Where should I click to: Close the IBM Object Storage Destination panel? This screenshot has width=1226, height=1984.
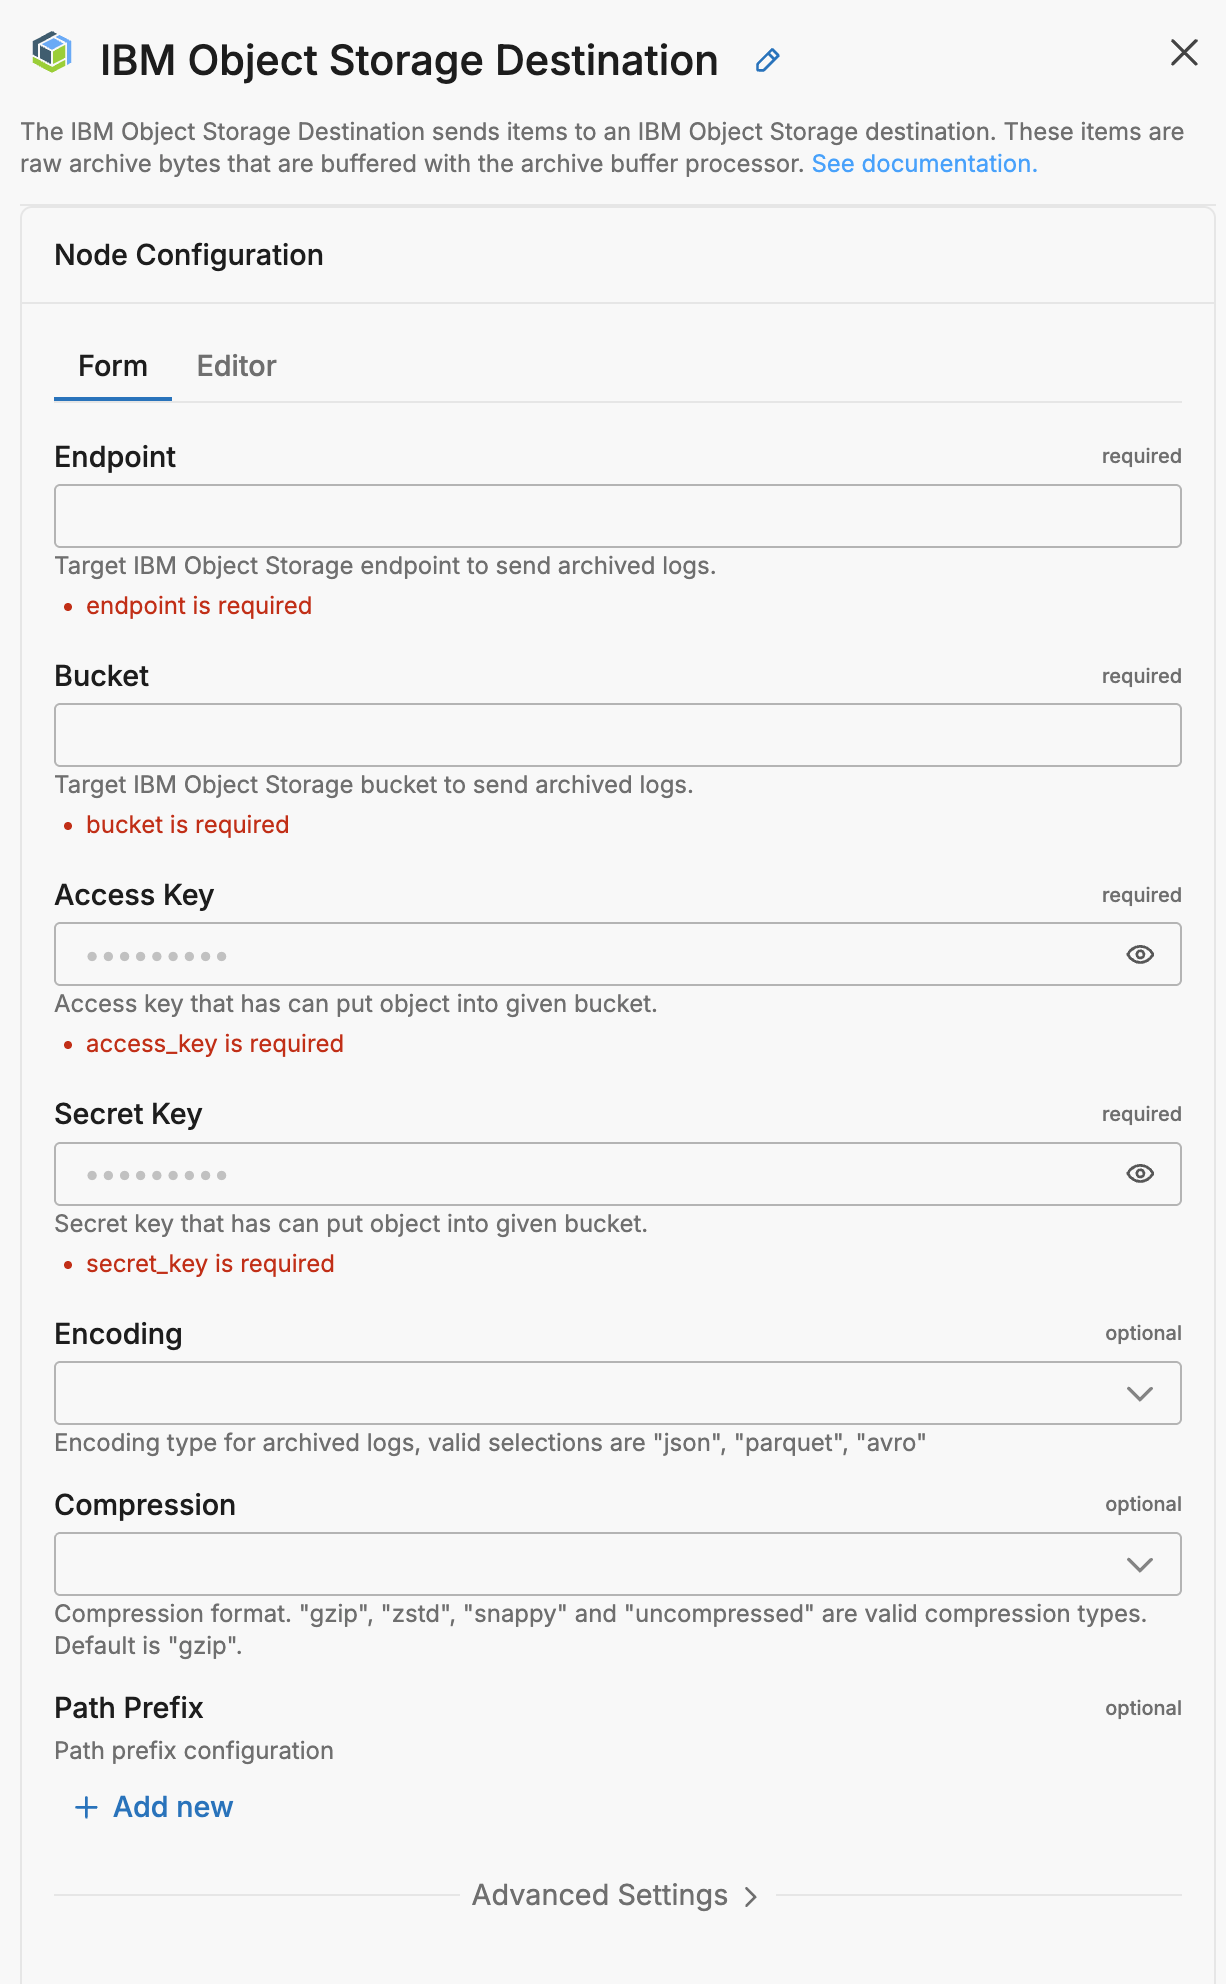pyautogui.click(x=1184, y=53)
